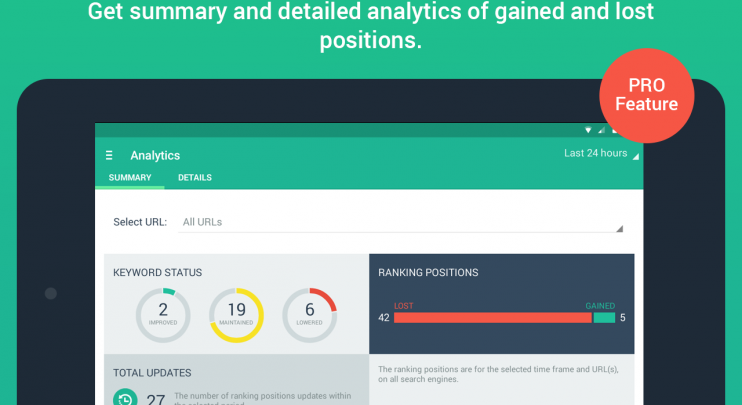The image size is (742, 405).
Task: Select the Maintained keywords ring chart
Action: 236,315
